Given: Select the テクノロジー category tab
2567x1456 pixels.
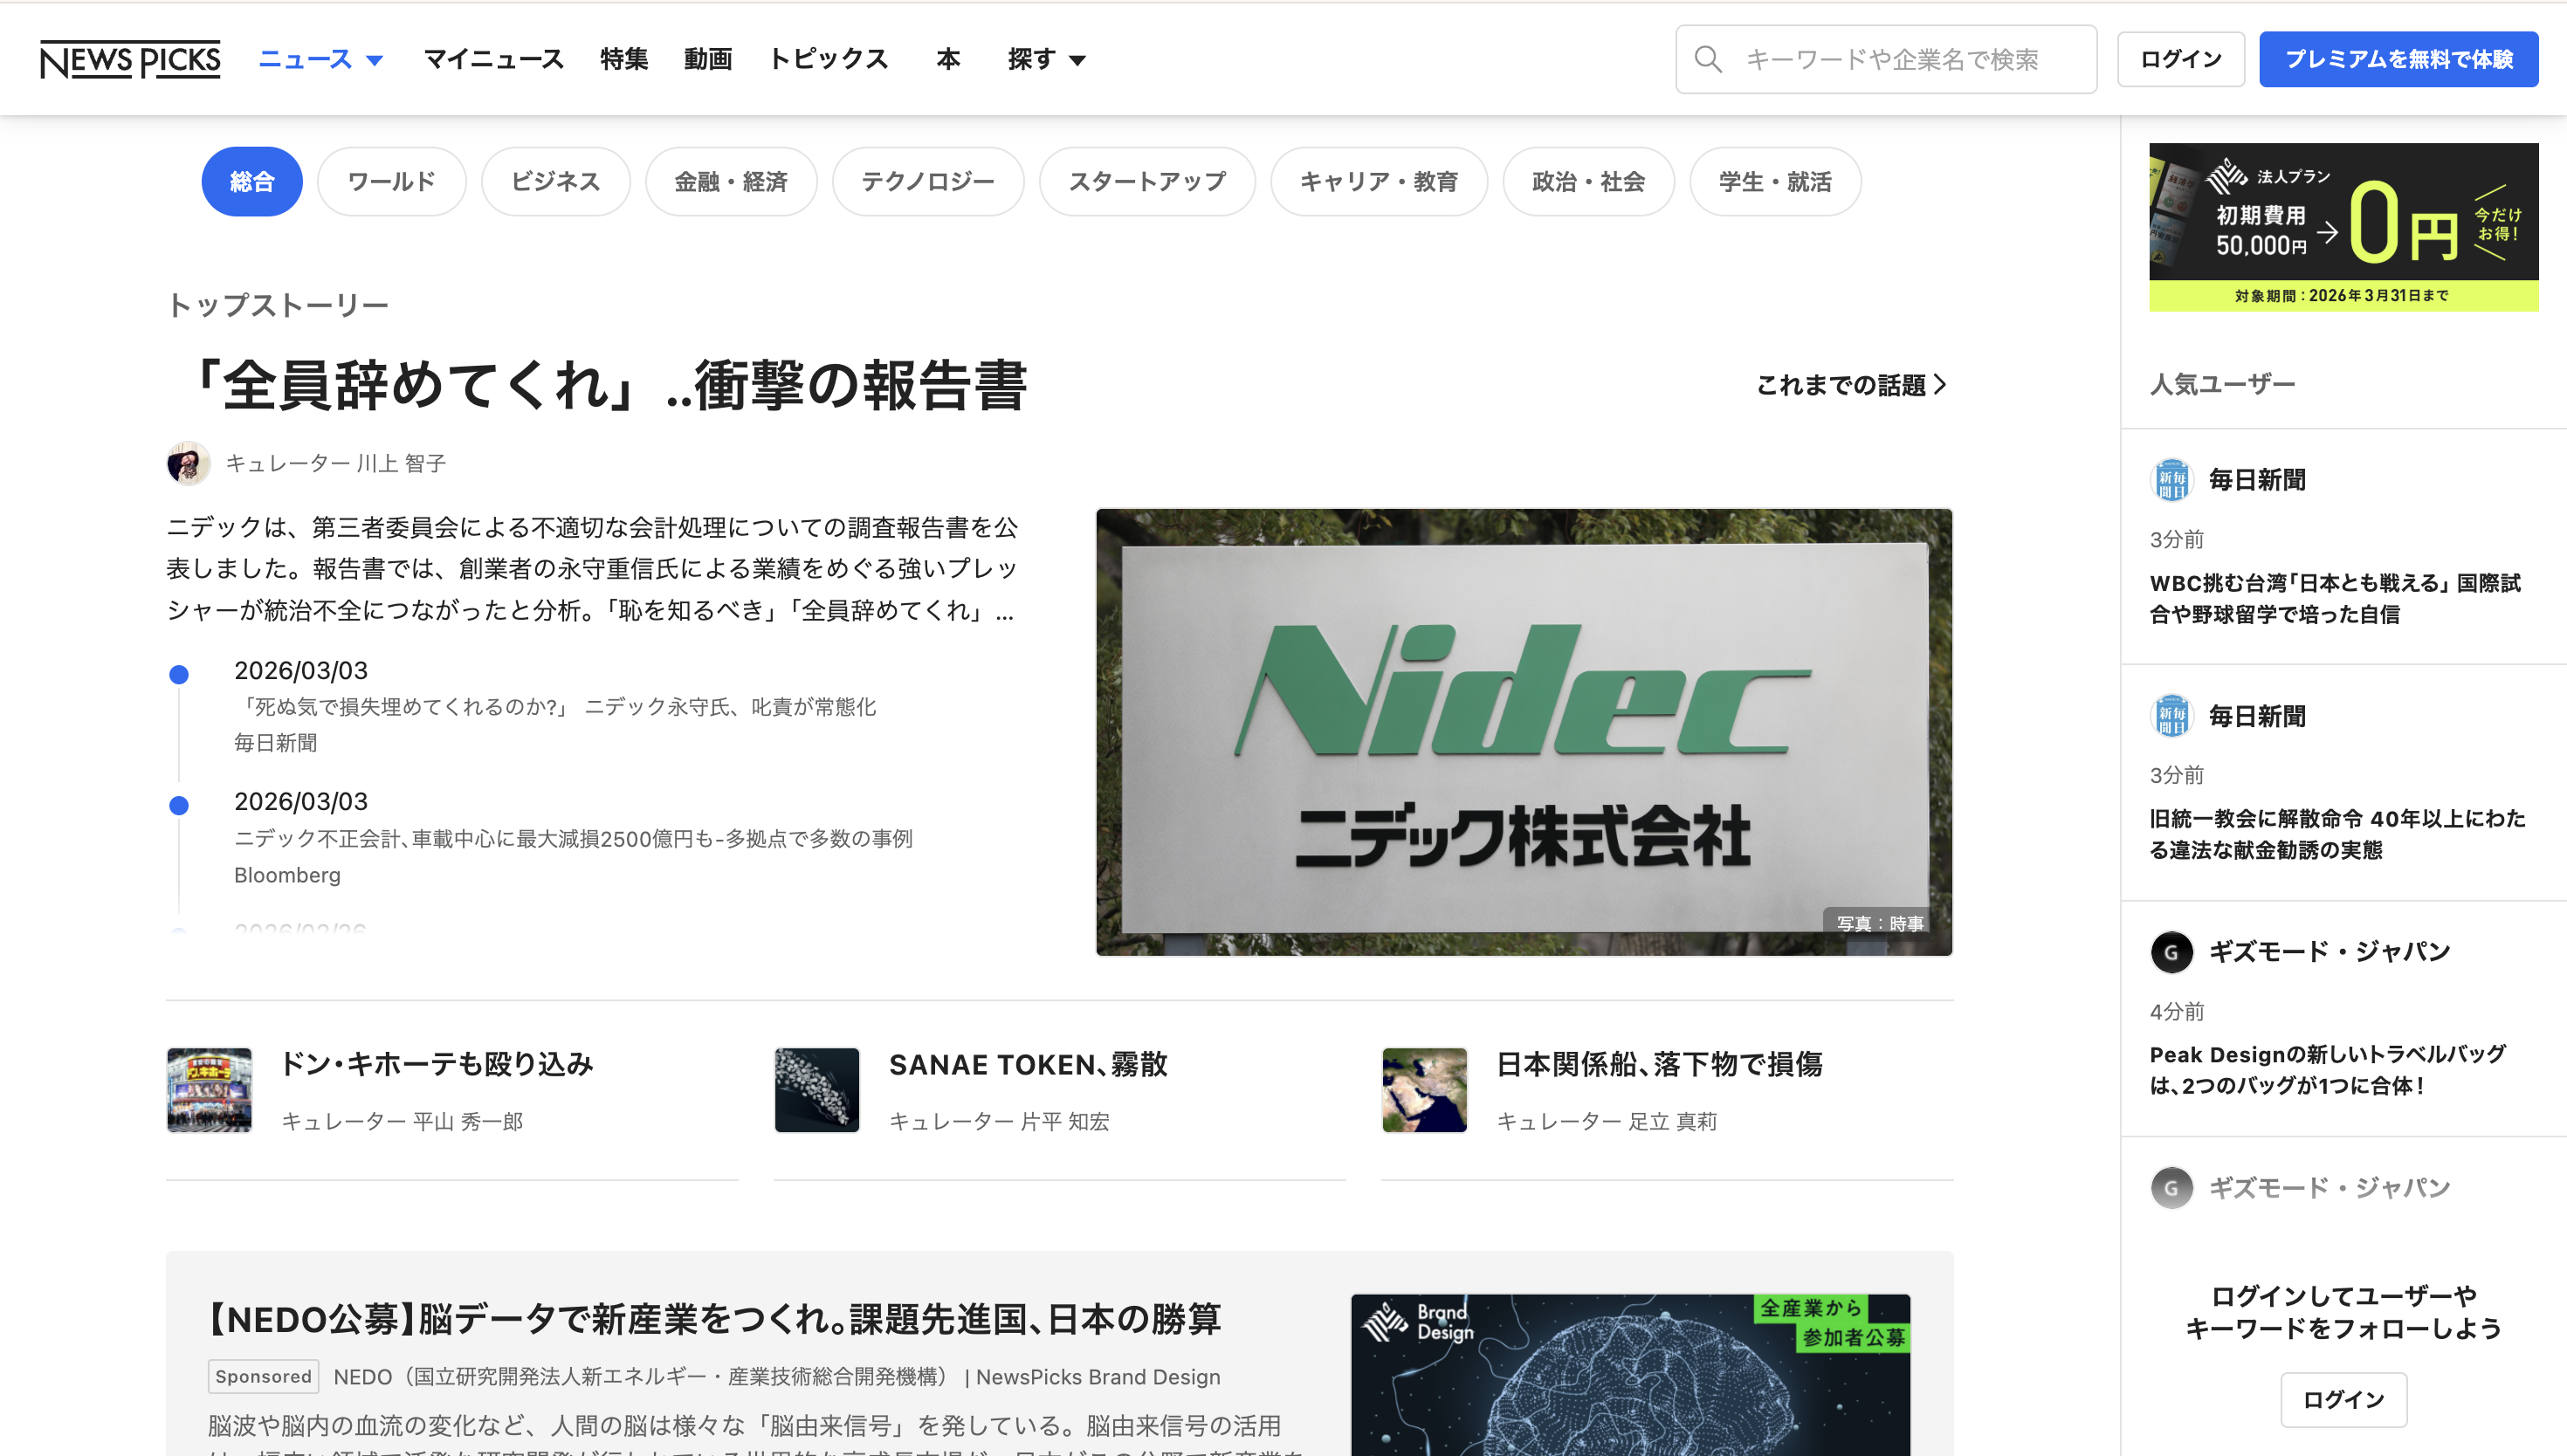Looking at the screenshot, I should (927, 181).
